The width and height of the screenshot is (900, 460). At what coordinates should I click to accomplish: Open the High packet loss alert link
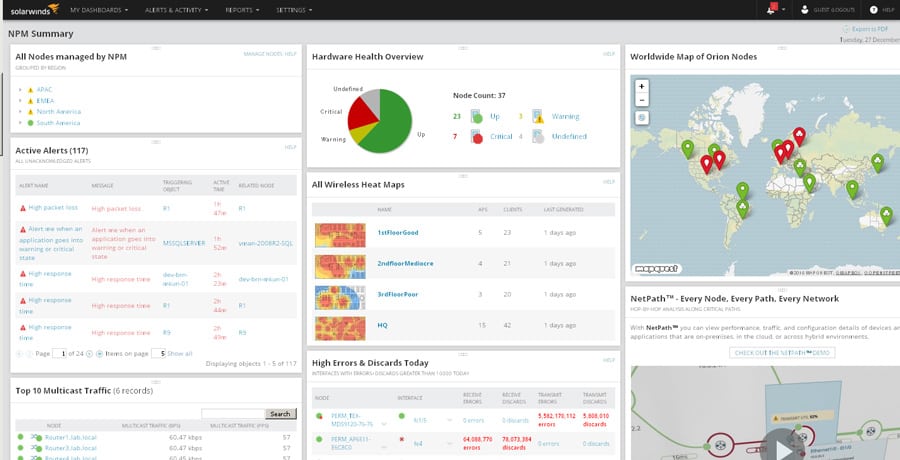pos(53,208)
